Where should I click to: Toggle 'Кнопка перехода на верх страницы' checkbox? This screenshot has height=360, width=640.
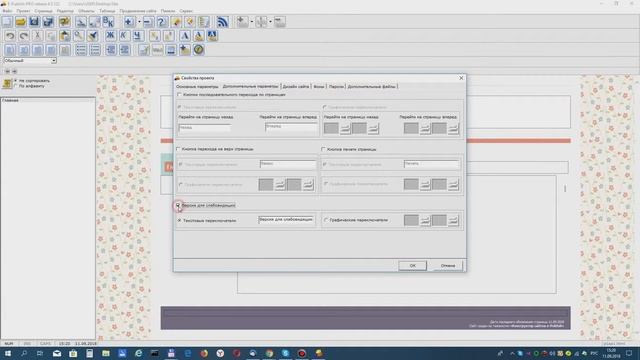(178, 149)
